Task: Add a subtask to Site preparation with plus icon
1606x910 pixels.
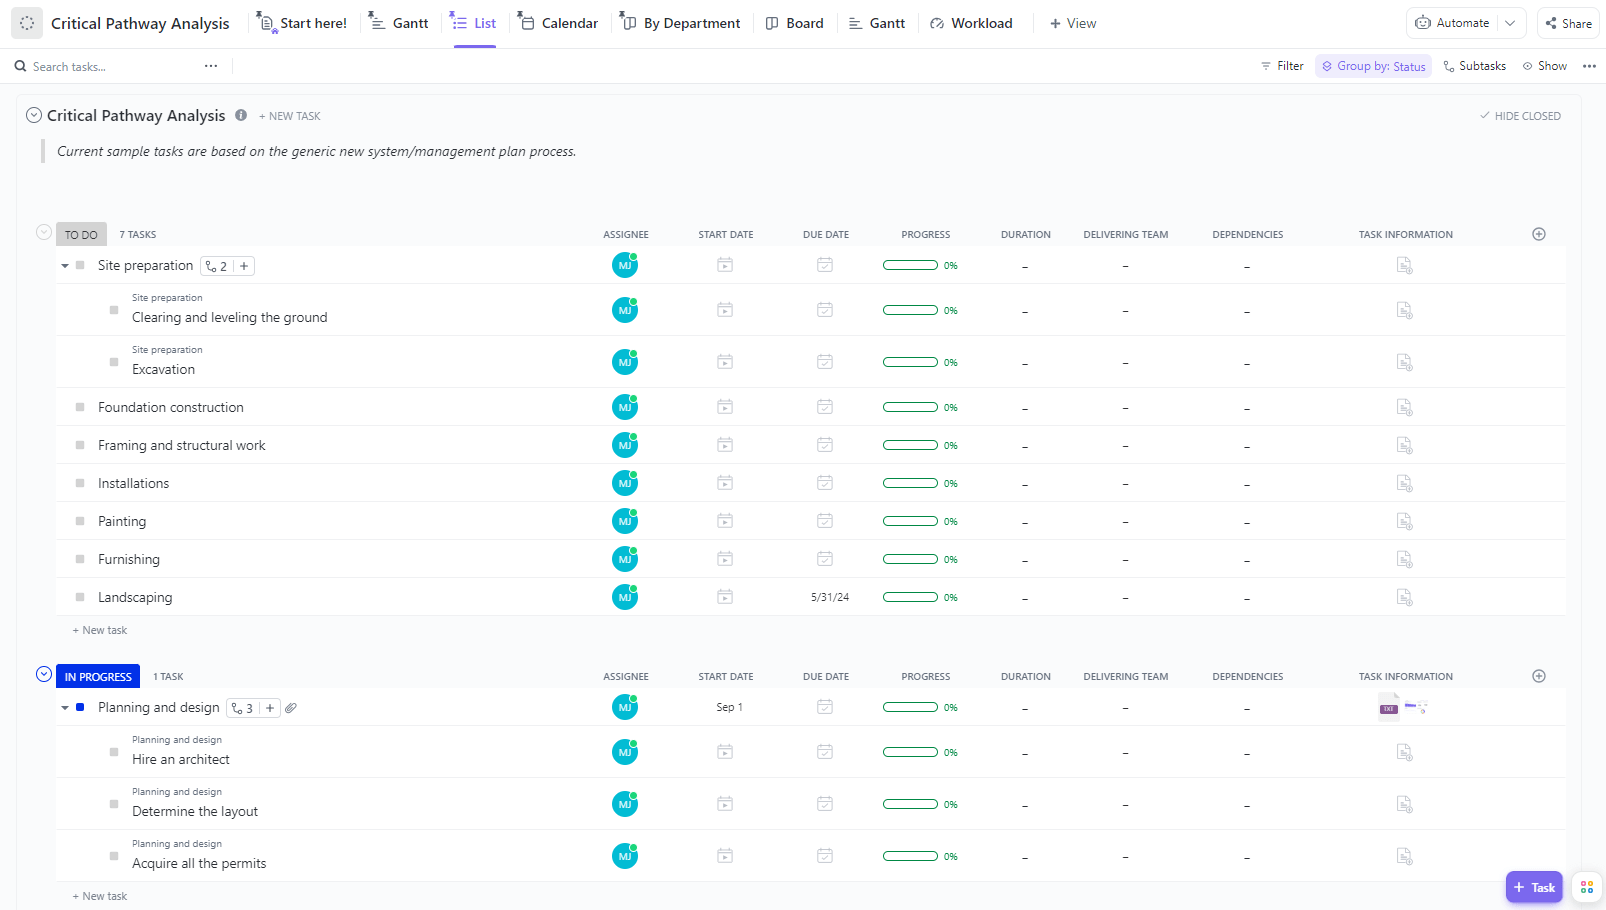Action: point(244,266)
